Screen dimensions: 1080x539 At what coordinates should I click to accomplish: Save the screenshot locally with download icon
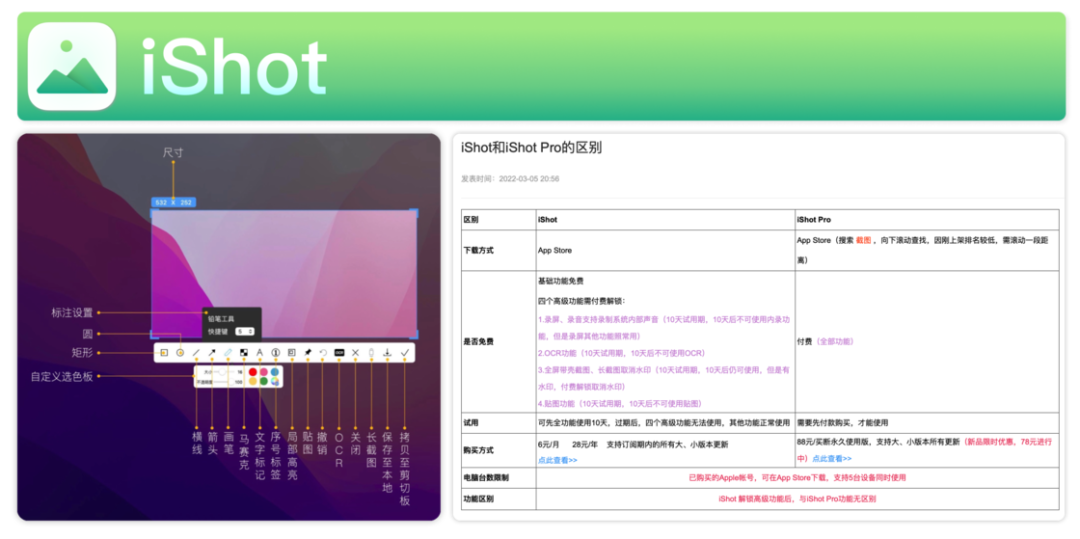pos(387,352)
